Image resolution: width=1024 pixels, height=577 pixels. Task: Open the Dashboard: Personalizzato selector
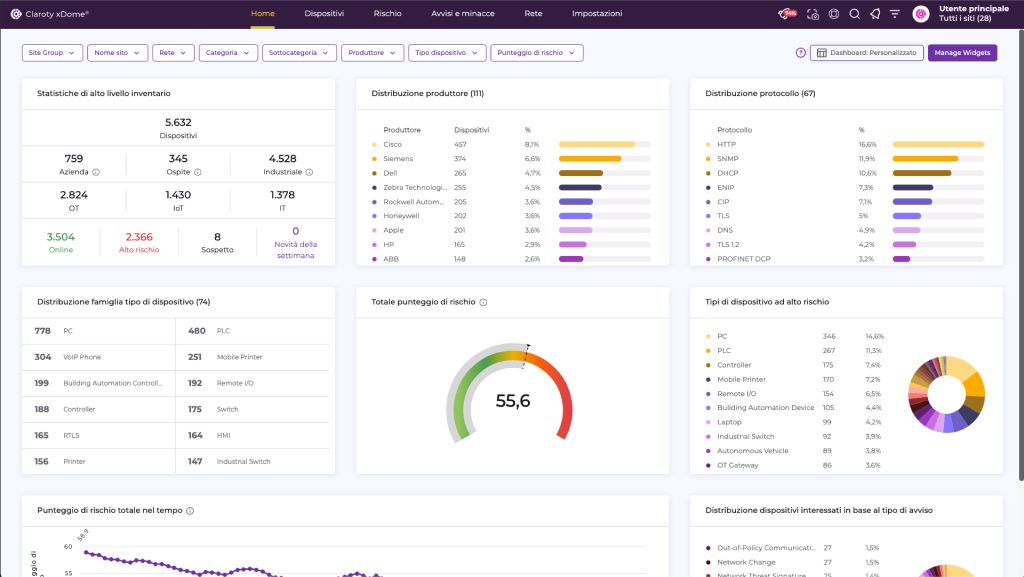tap(866, 53)
